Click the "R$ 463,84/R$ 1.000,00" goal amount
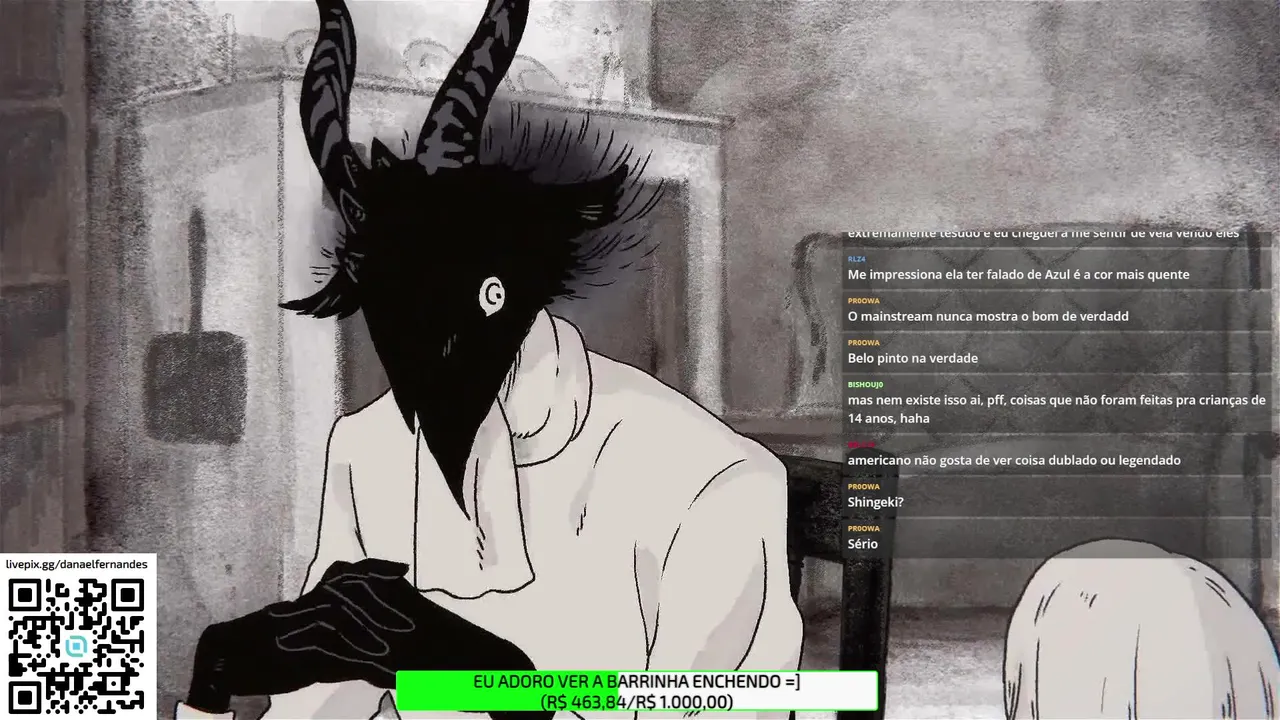The image size is (1280, 720). tap(637, 702)
